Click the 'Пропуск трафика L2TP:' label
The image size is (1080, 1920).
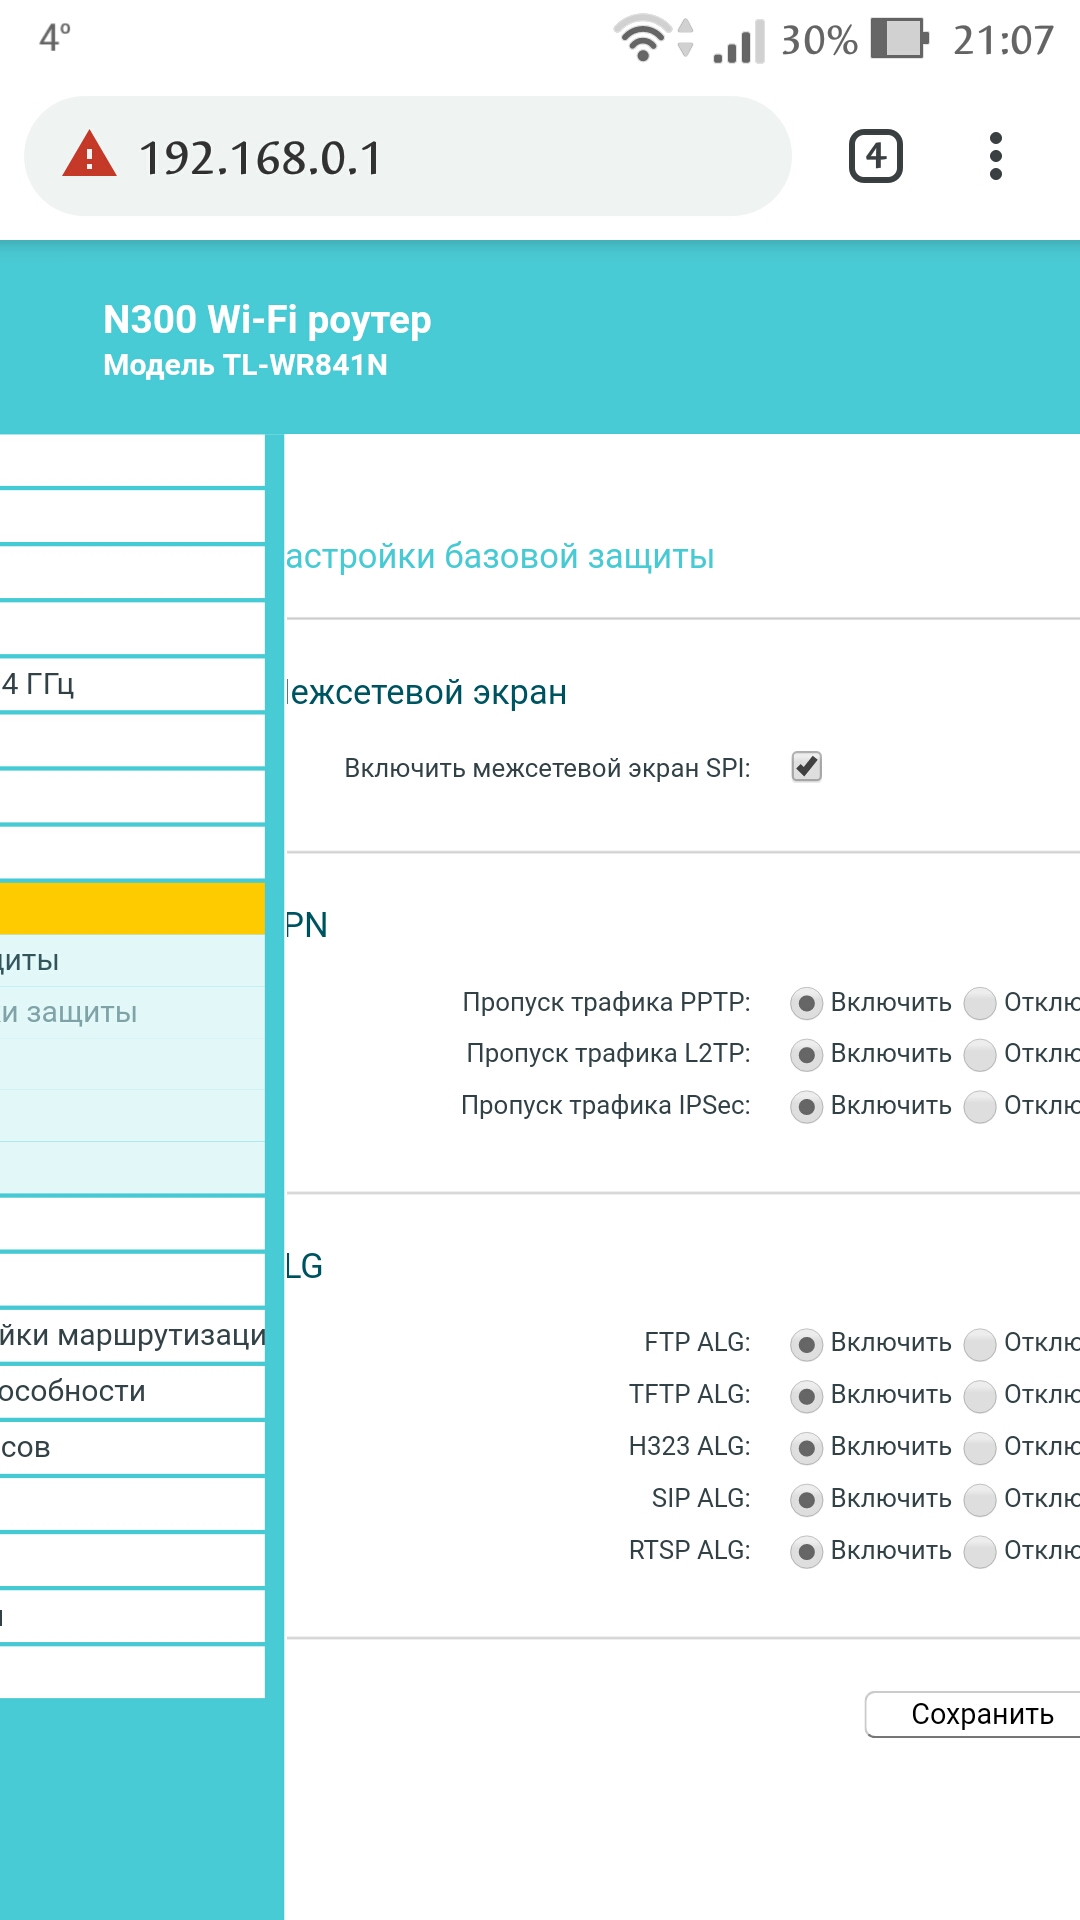[608, 1053]
